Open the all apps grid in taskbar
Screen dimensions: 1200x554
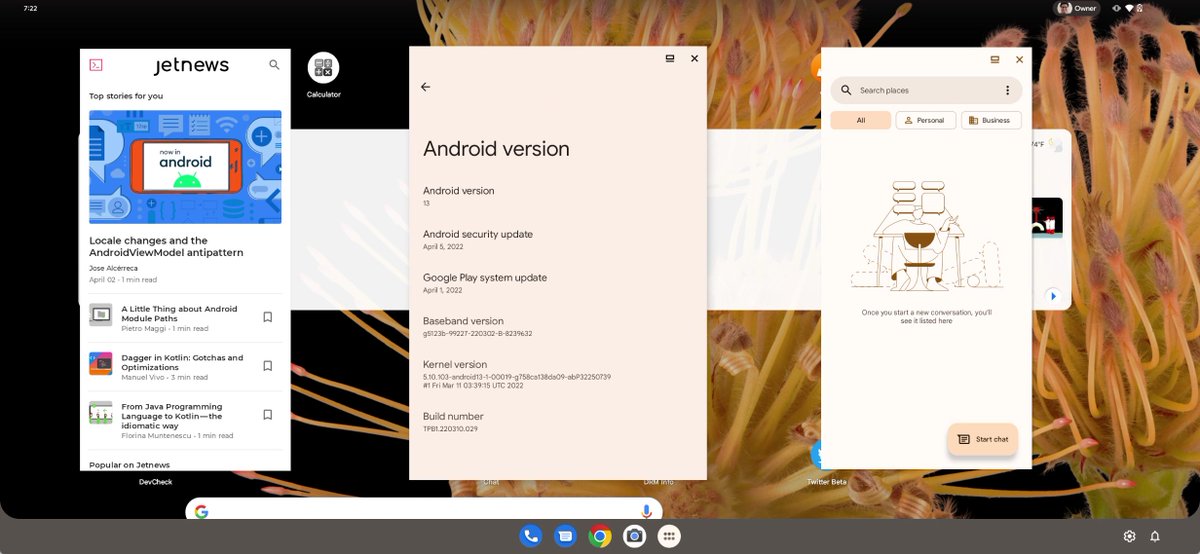[669, 536]
